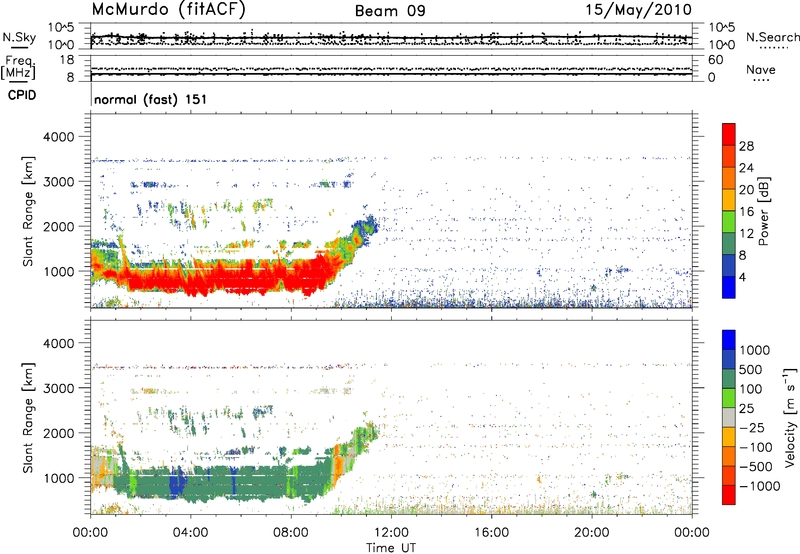Click the '10^5' left noise axis value
The height and width of the screenshot is (554, 800).
point(61,28)
